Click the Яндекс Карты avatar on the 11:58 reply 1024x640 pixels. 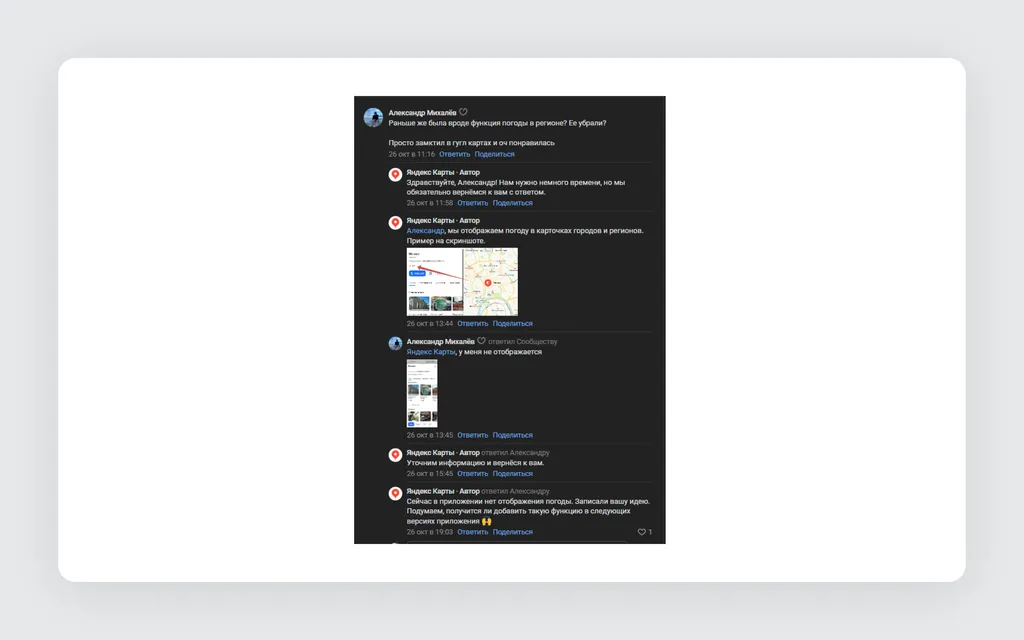coord(395,174)
